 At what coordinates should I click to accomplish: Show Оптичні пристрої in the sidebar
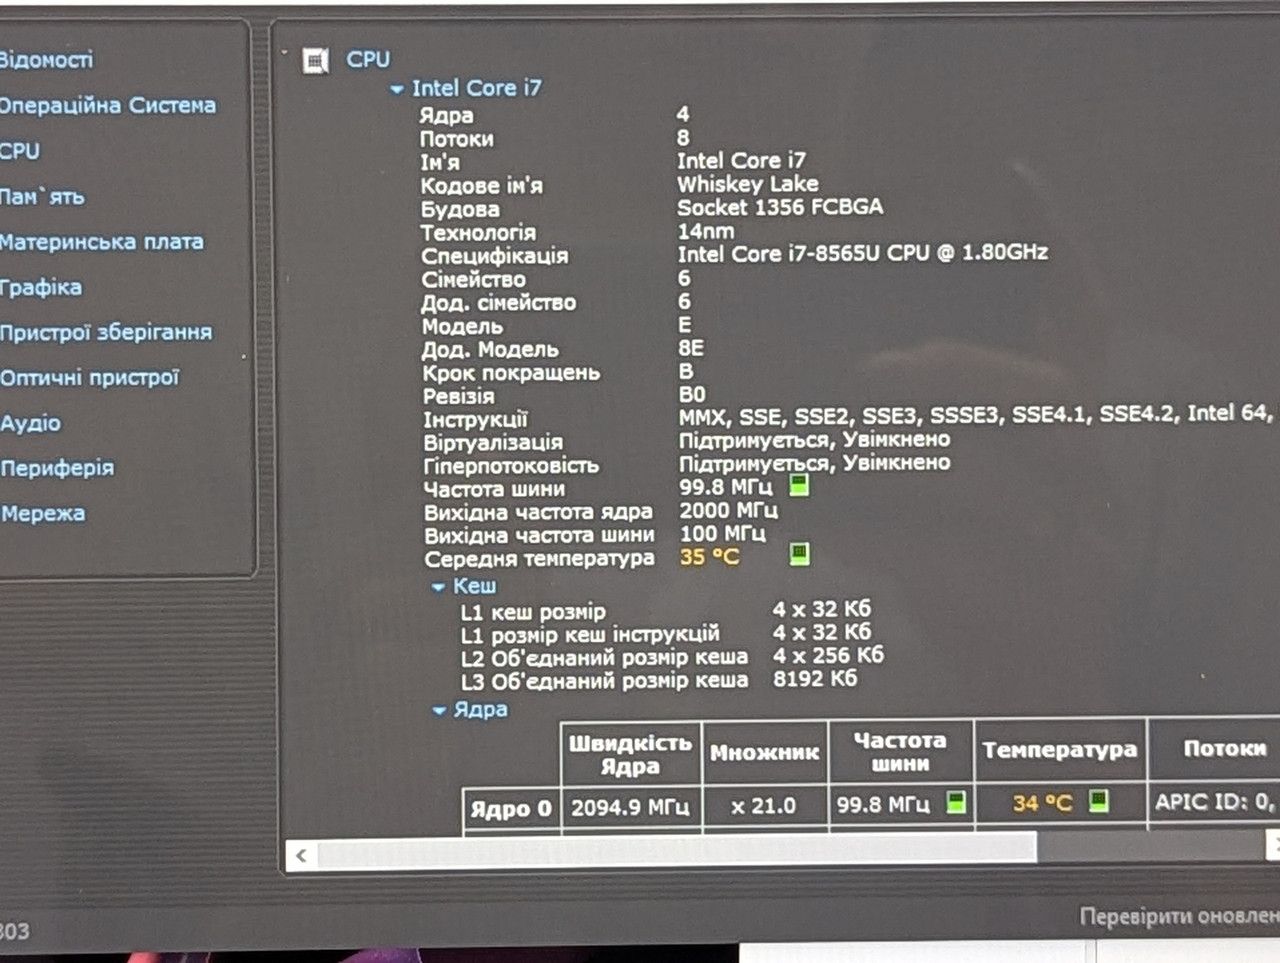coord(89,377)
